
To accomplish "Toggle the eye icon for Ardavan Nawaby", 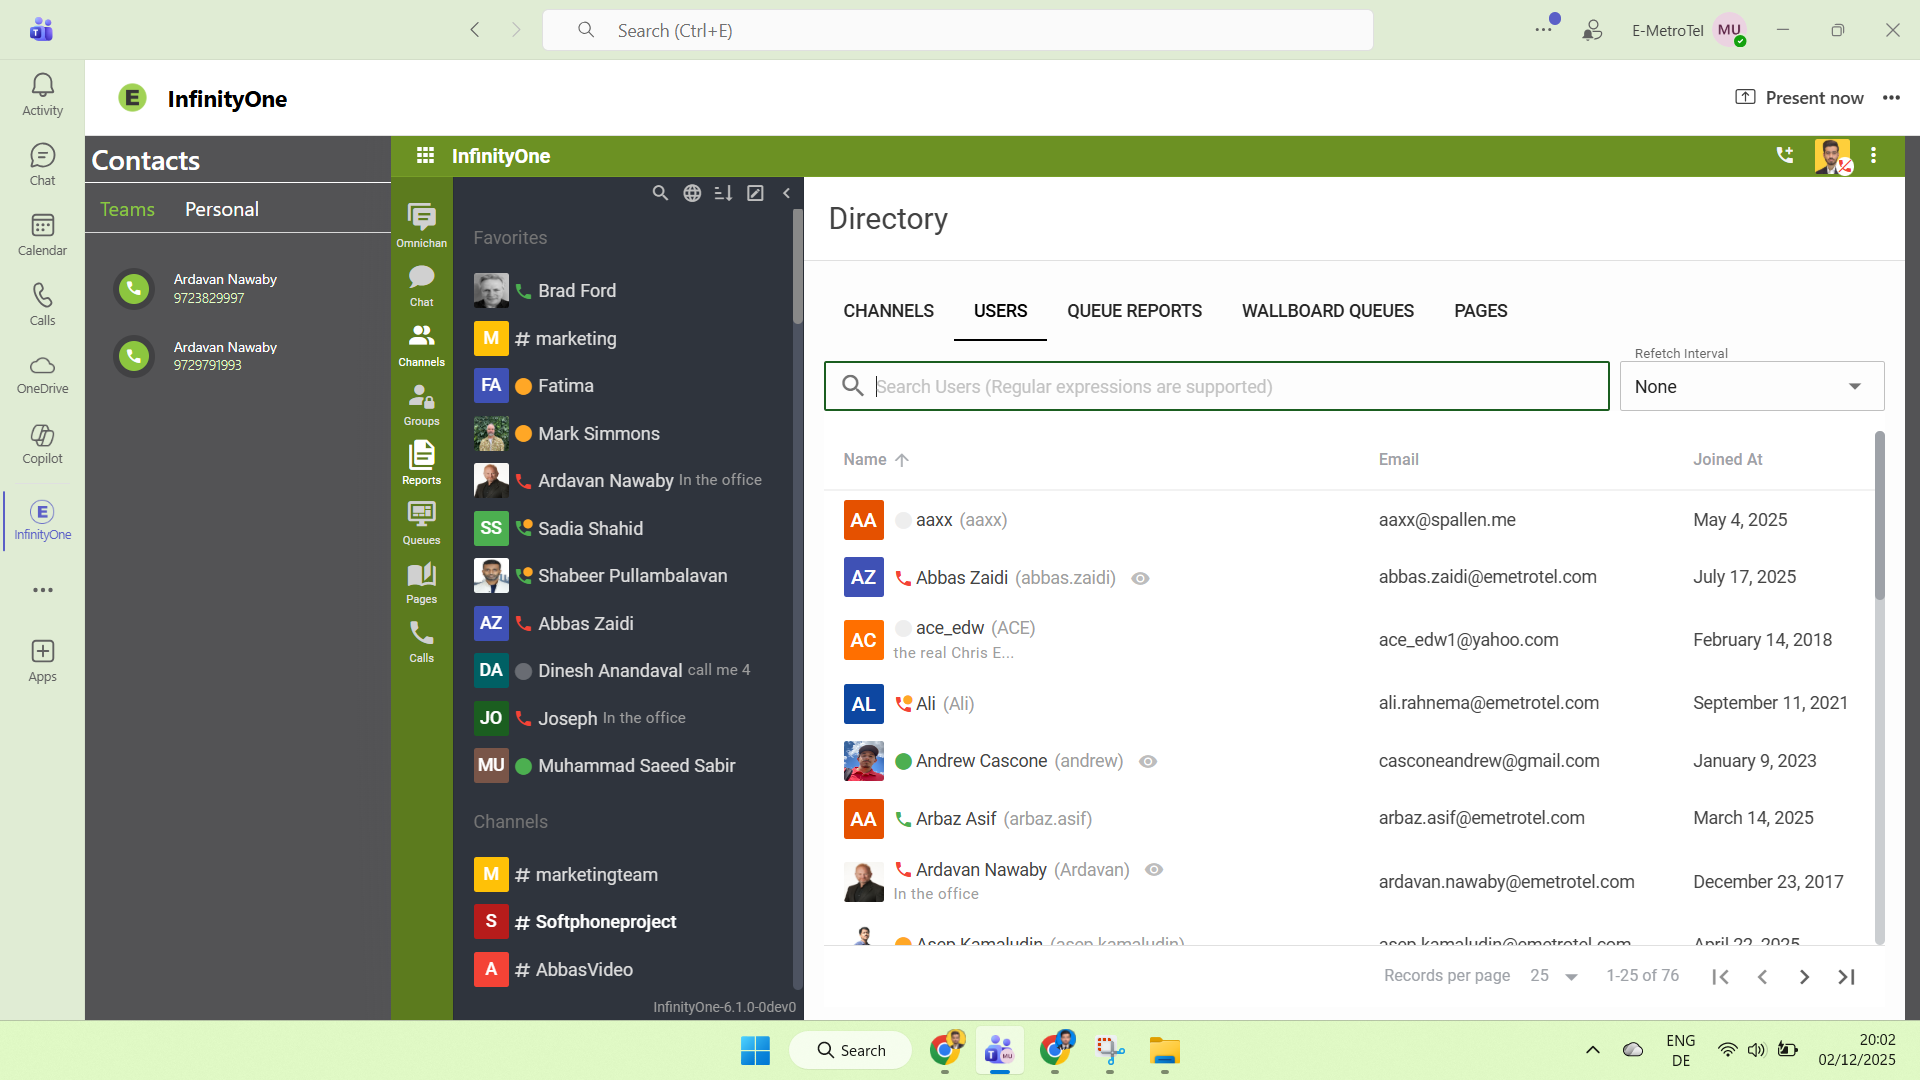I will (x=1154, y=870).
